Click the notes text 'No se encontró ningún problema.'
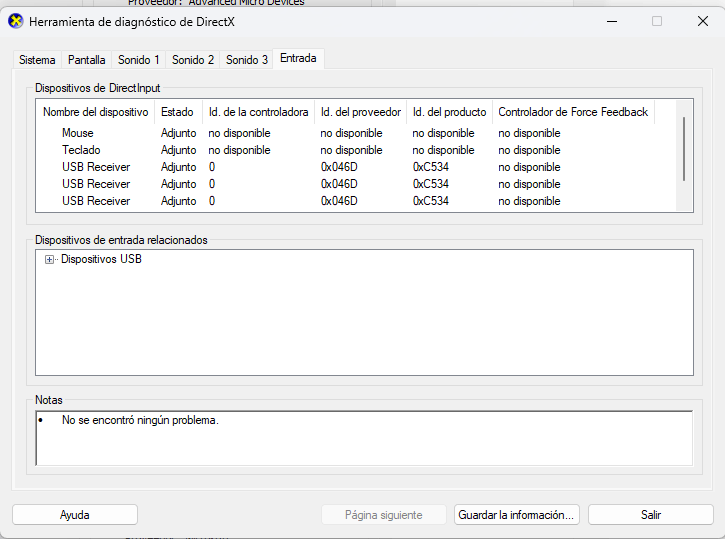The height and width of the screenshot is (539, 725). tap(140, 420)
